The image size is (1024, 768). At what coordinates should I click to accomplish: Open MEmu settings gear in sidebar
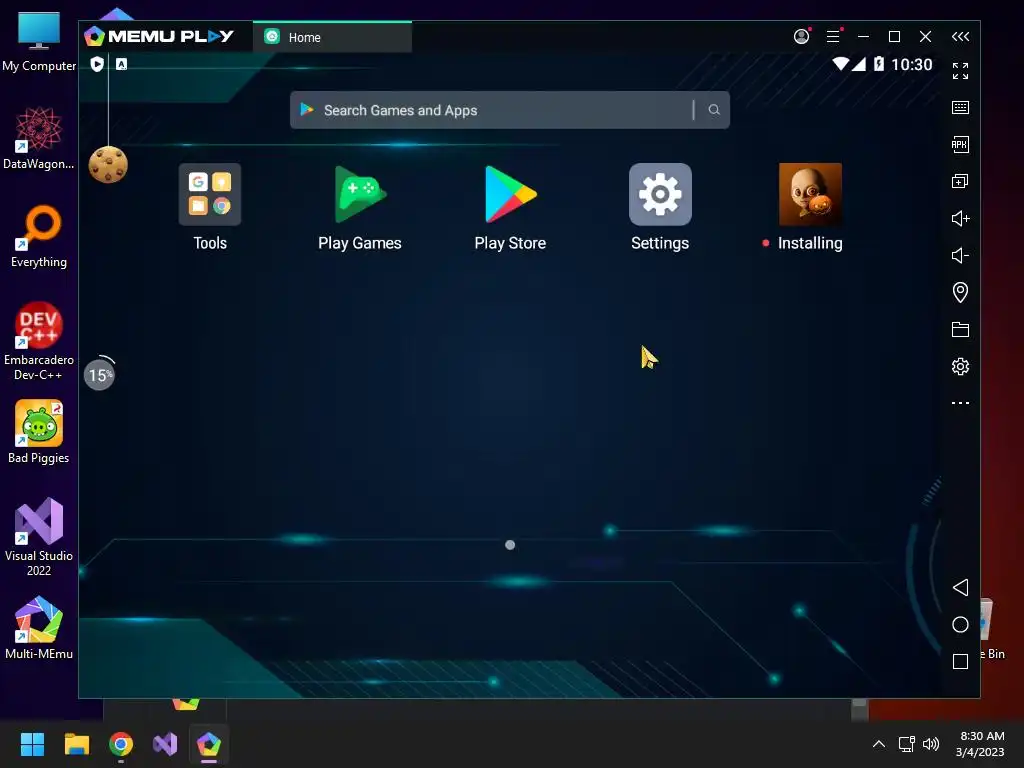pos(960,366)
